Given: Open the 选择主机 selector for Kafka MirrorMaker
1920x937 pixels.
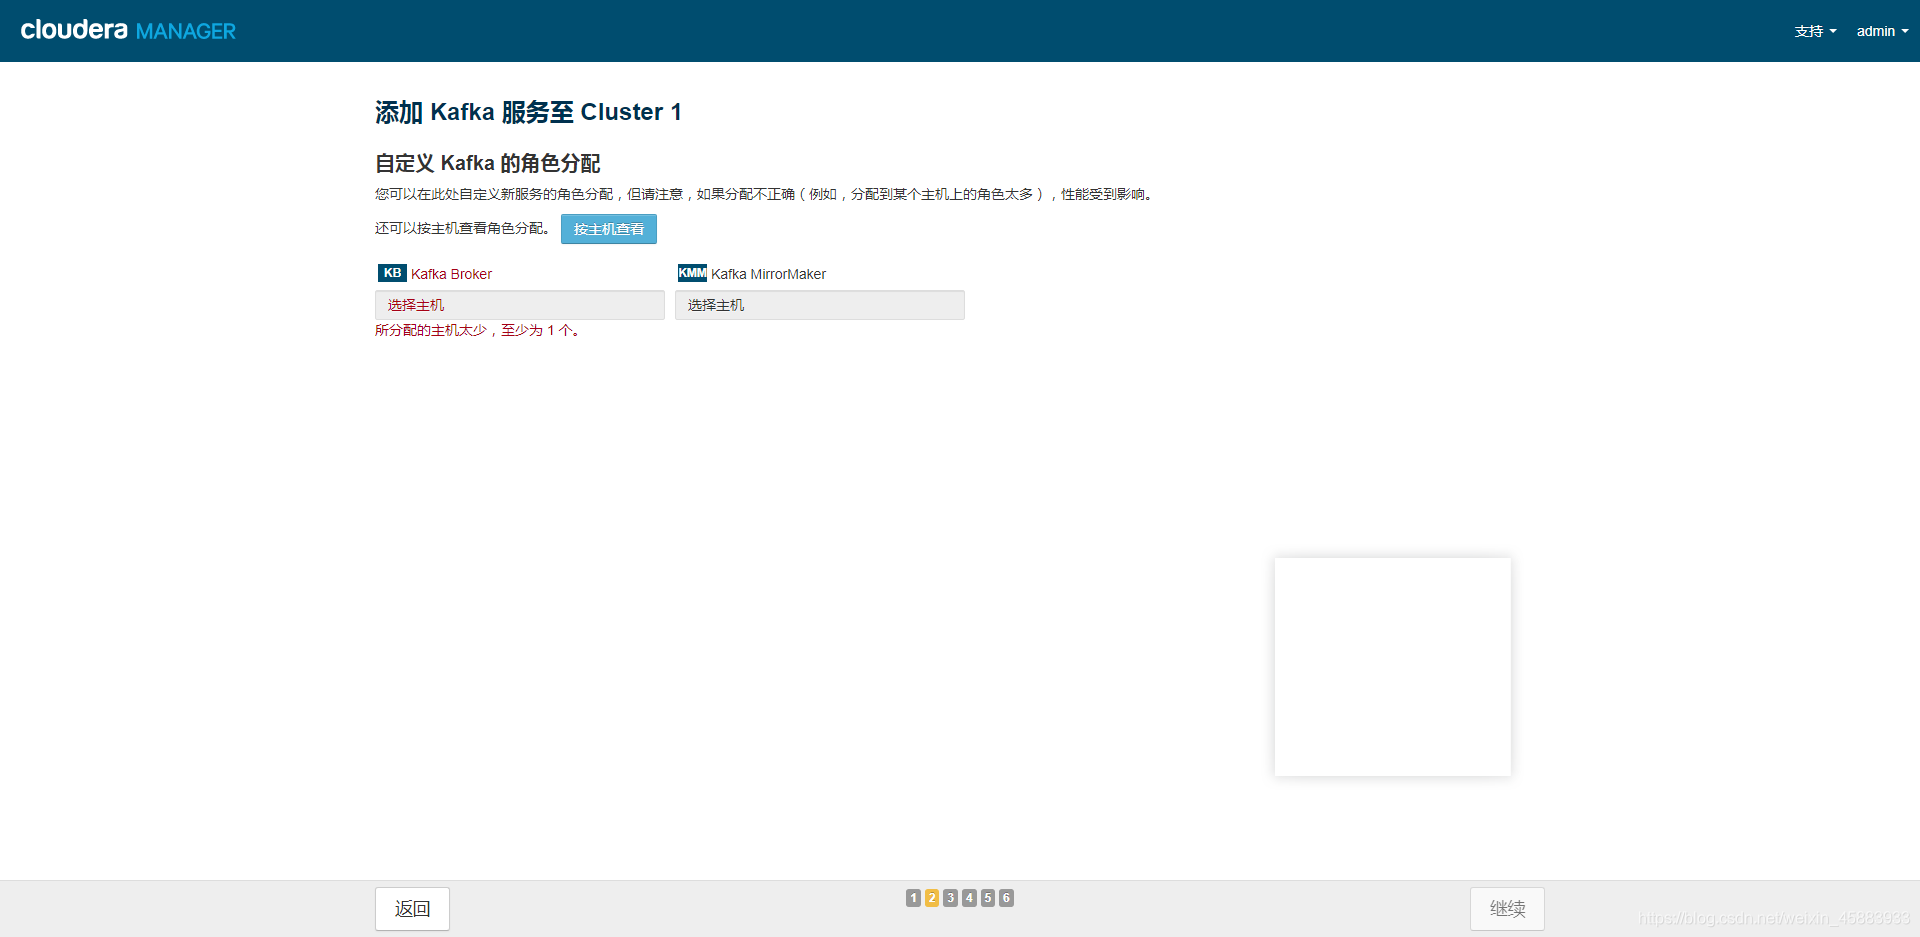Looking at the screenshot, I should tap(818, 305).
